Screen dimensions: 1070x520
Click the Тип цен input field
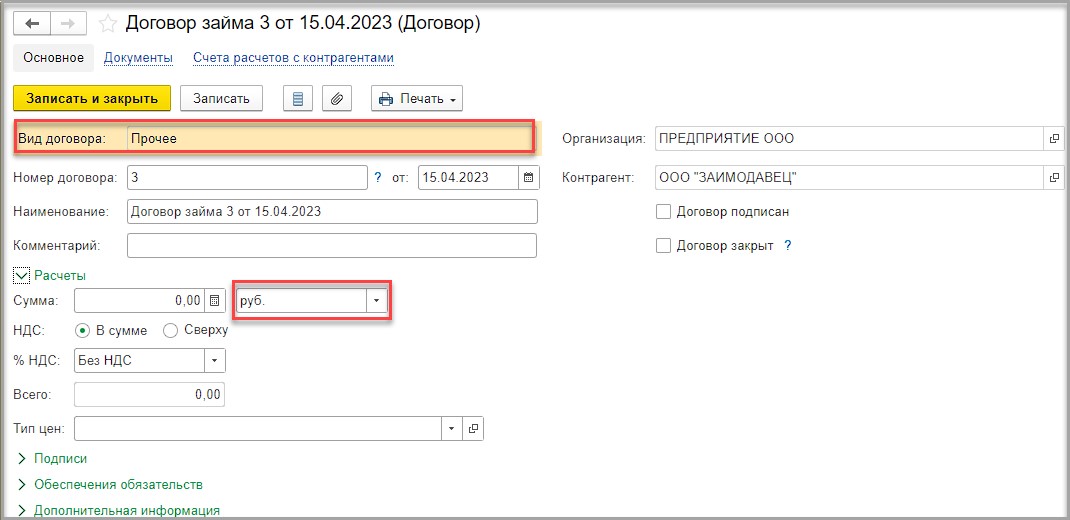point(258,429)
